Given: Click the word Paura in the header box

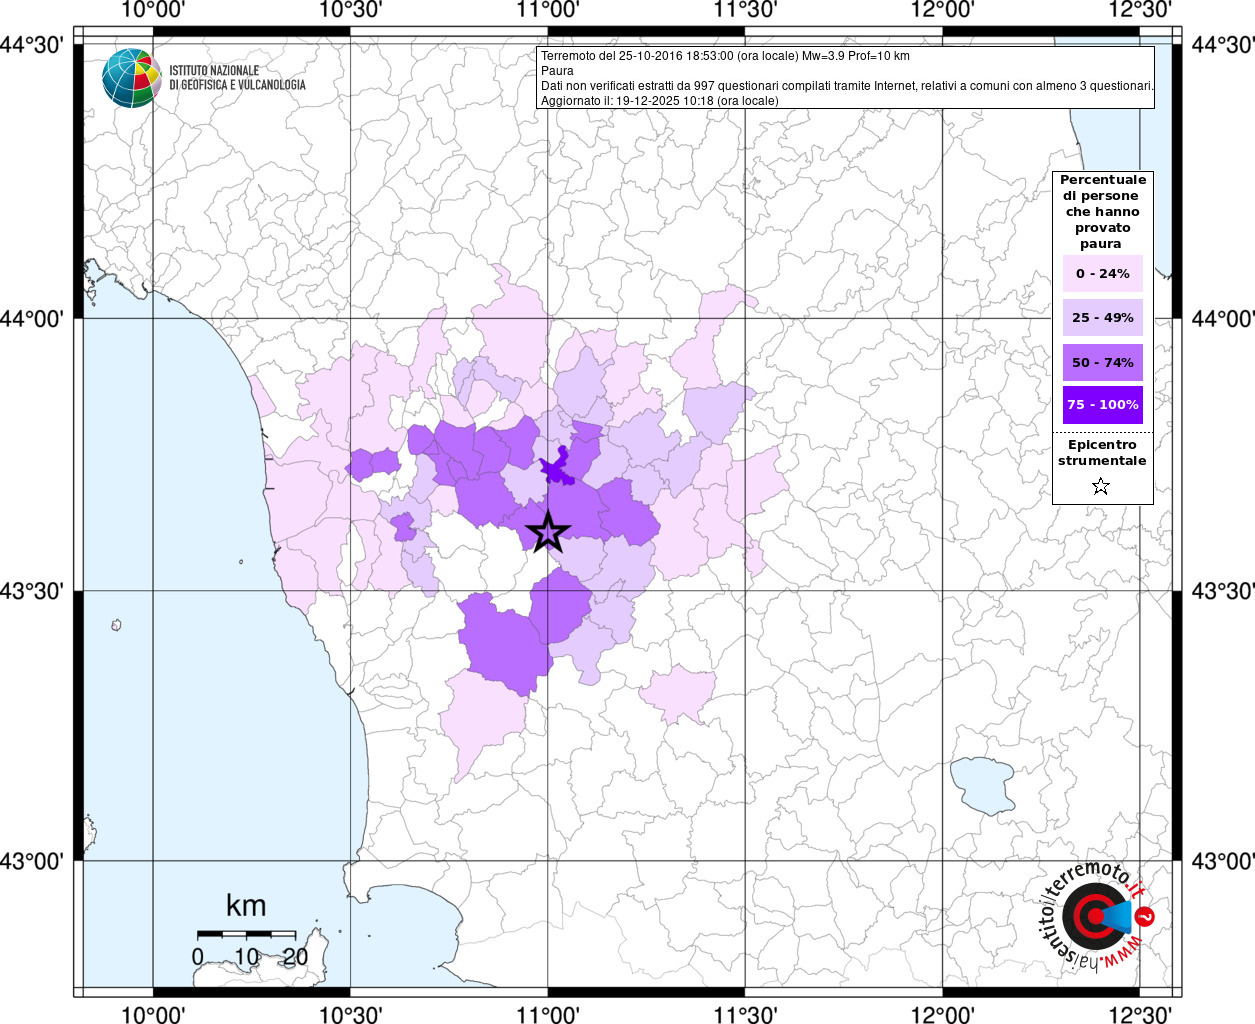Looking at the screenshot, I should pos(557,71).
